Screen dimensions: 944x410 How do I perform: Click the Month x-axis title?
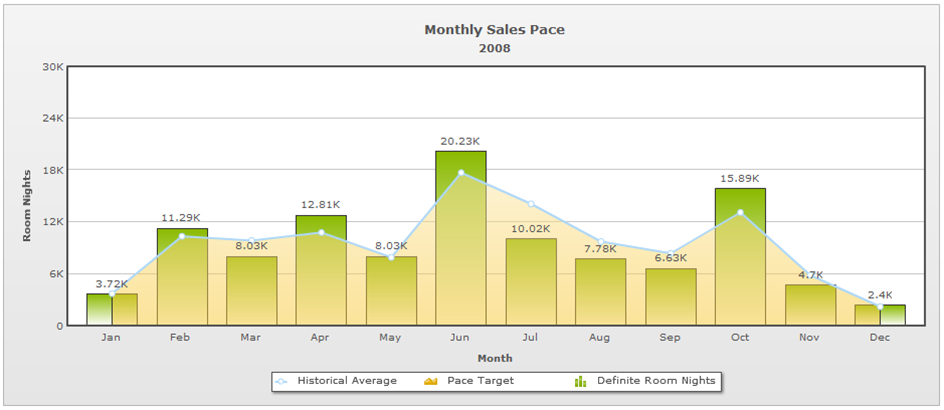point(495,359)
